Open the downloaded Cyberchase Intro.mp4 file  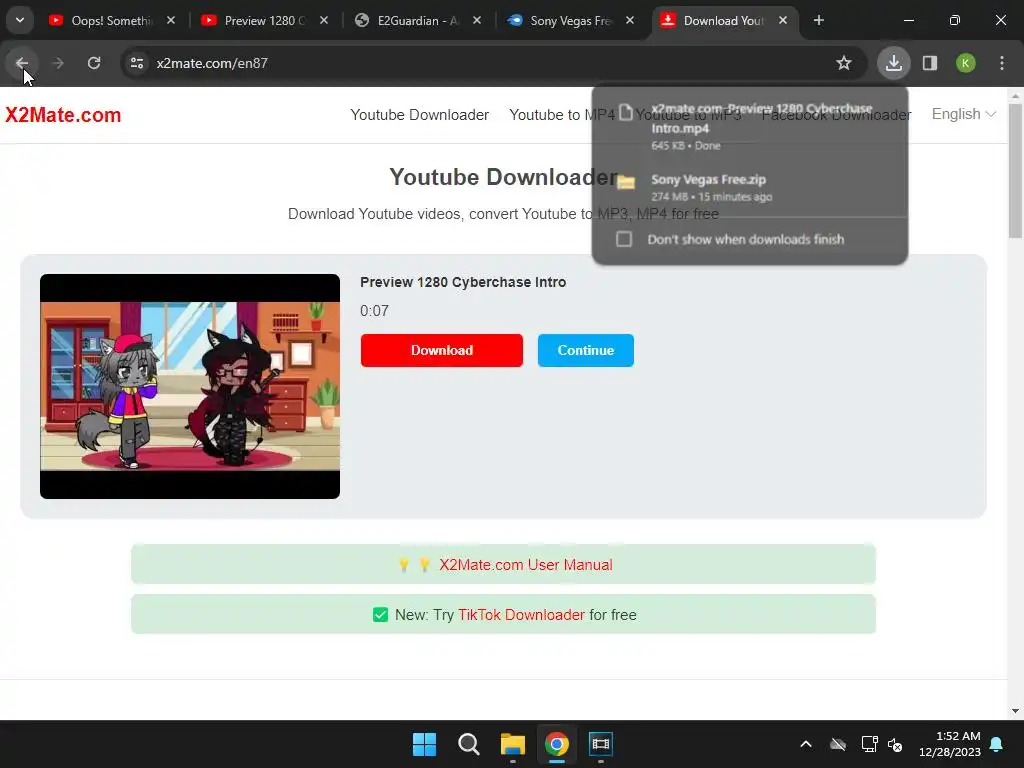750,126
